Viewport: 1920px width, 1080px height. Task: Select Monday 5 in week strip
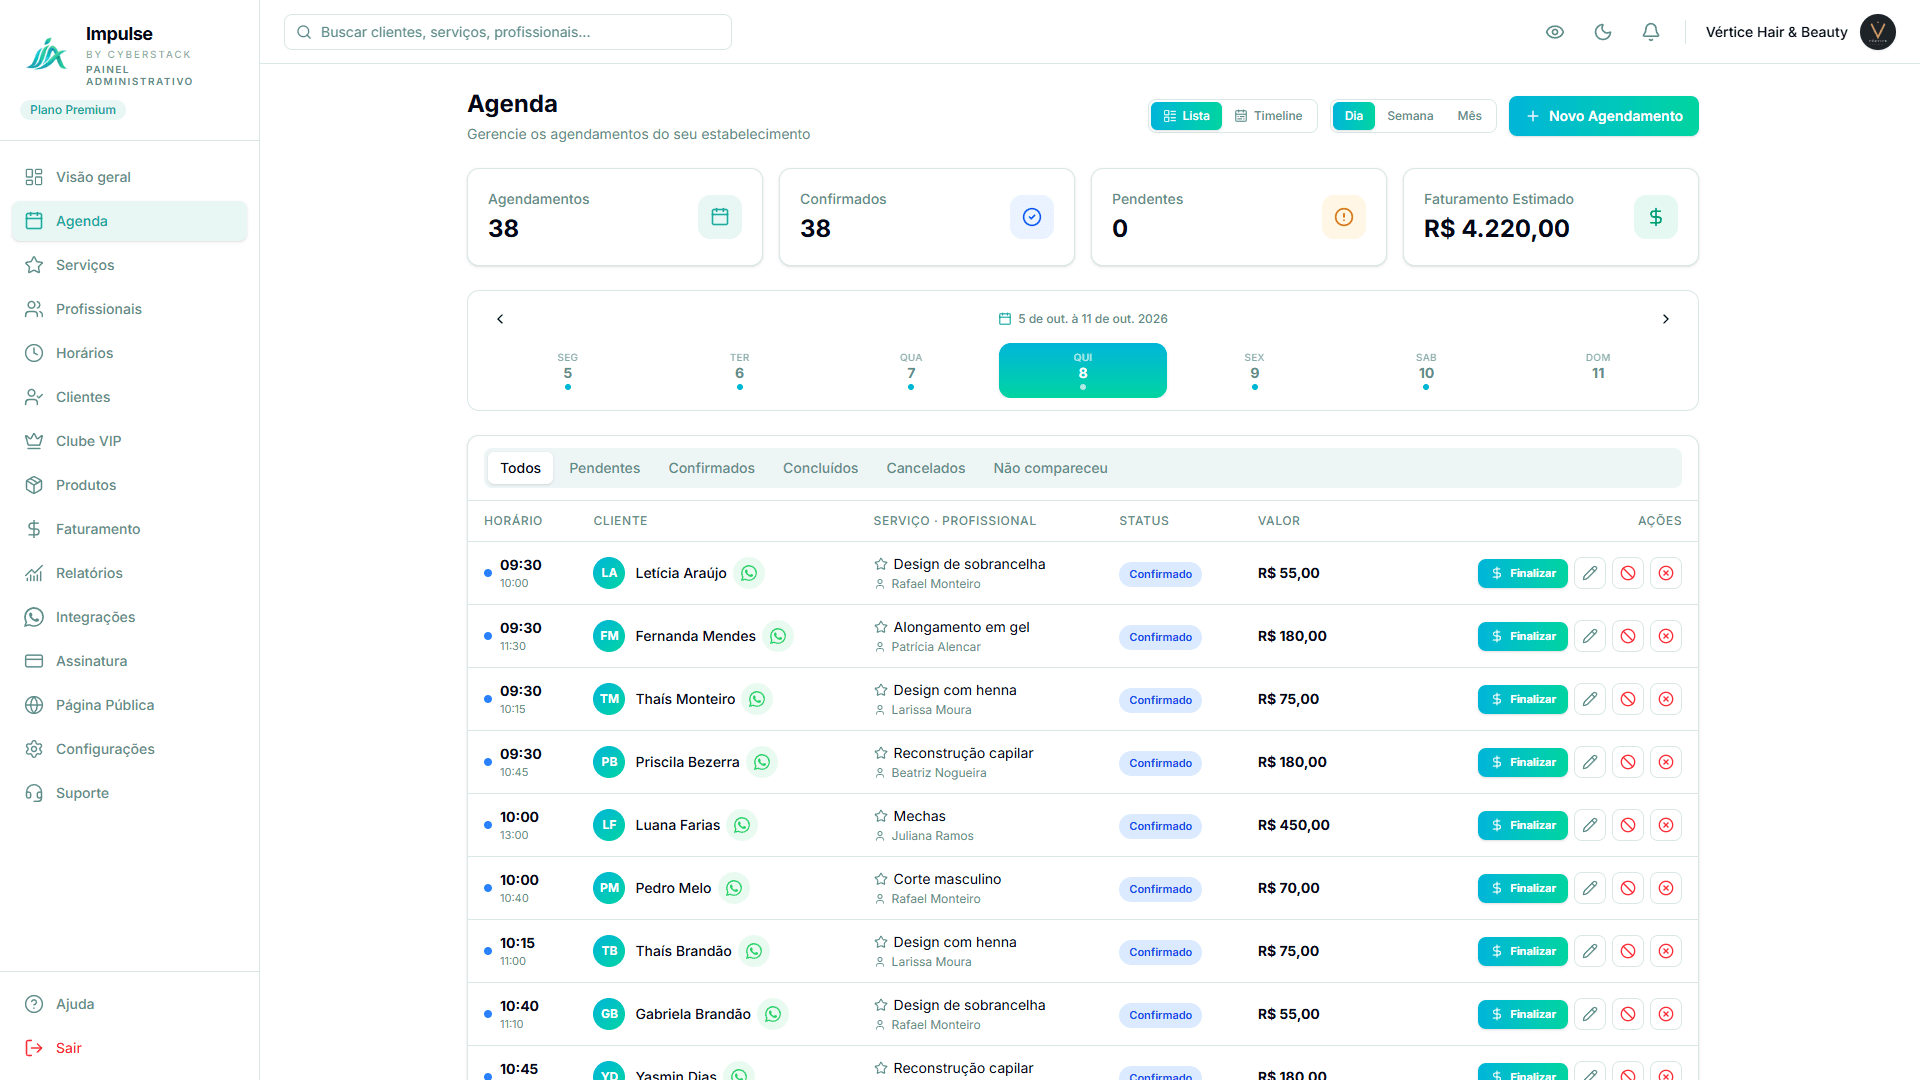(568, 370)
